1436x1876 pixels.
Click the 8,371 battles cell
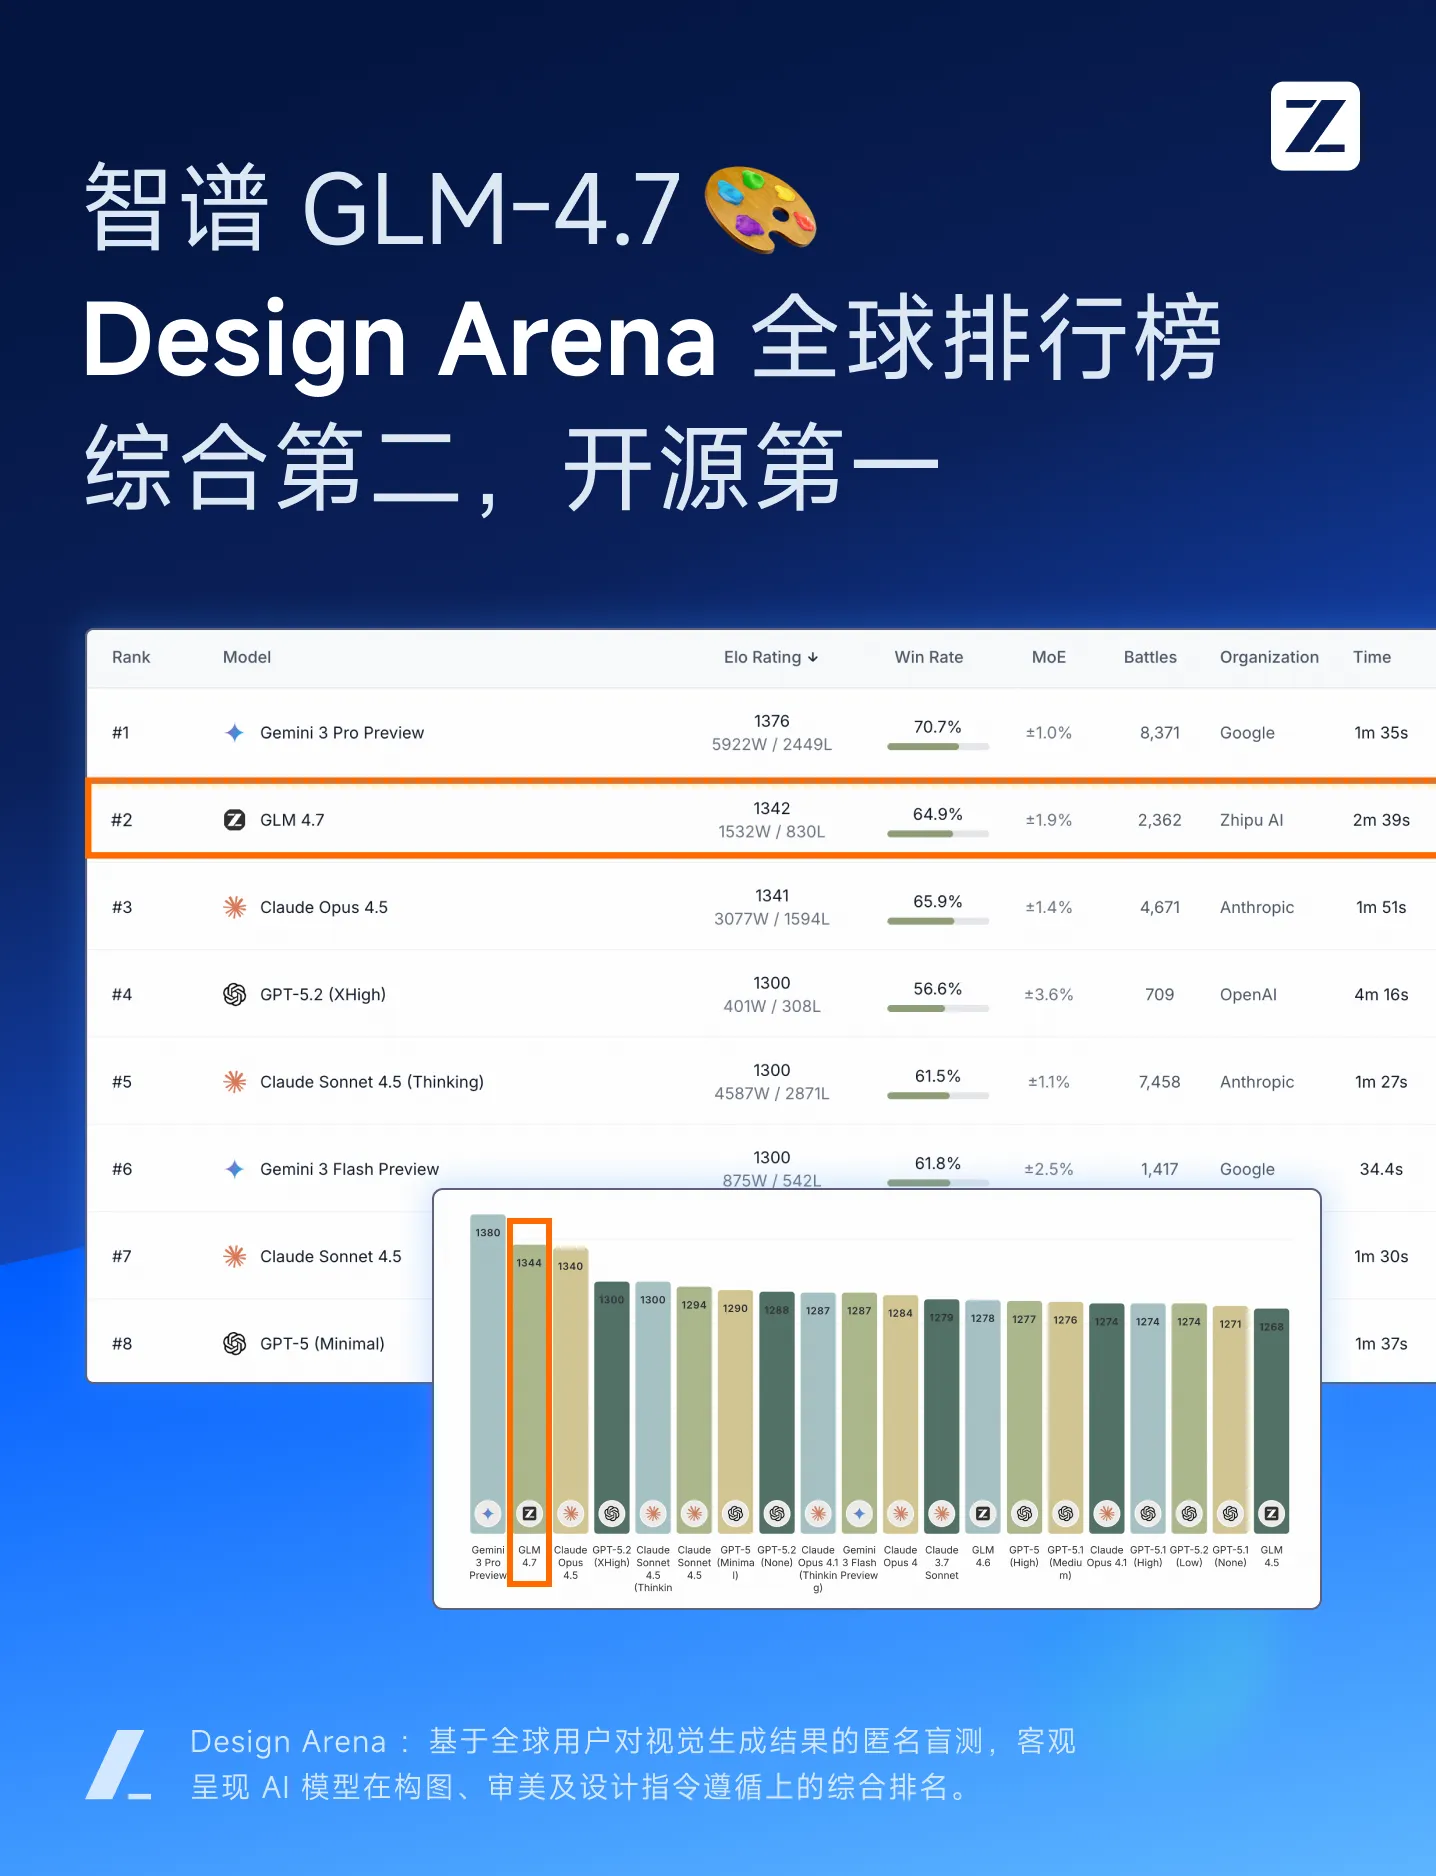point(1160,732)
